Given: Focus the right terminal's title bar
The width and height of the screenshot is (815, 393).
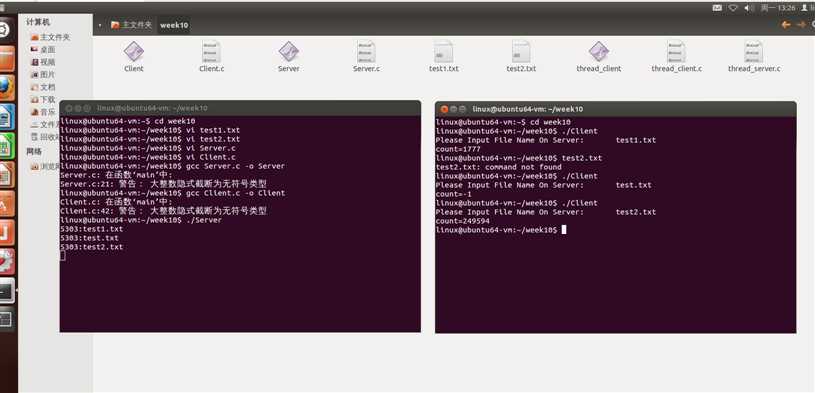Looking at the screenshot, I should [x=615, y=109].
